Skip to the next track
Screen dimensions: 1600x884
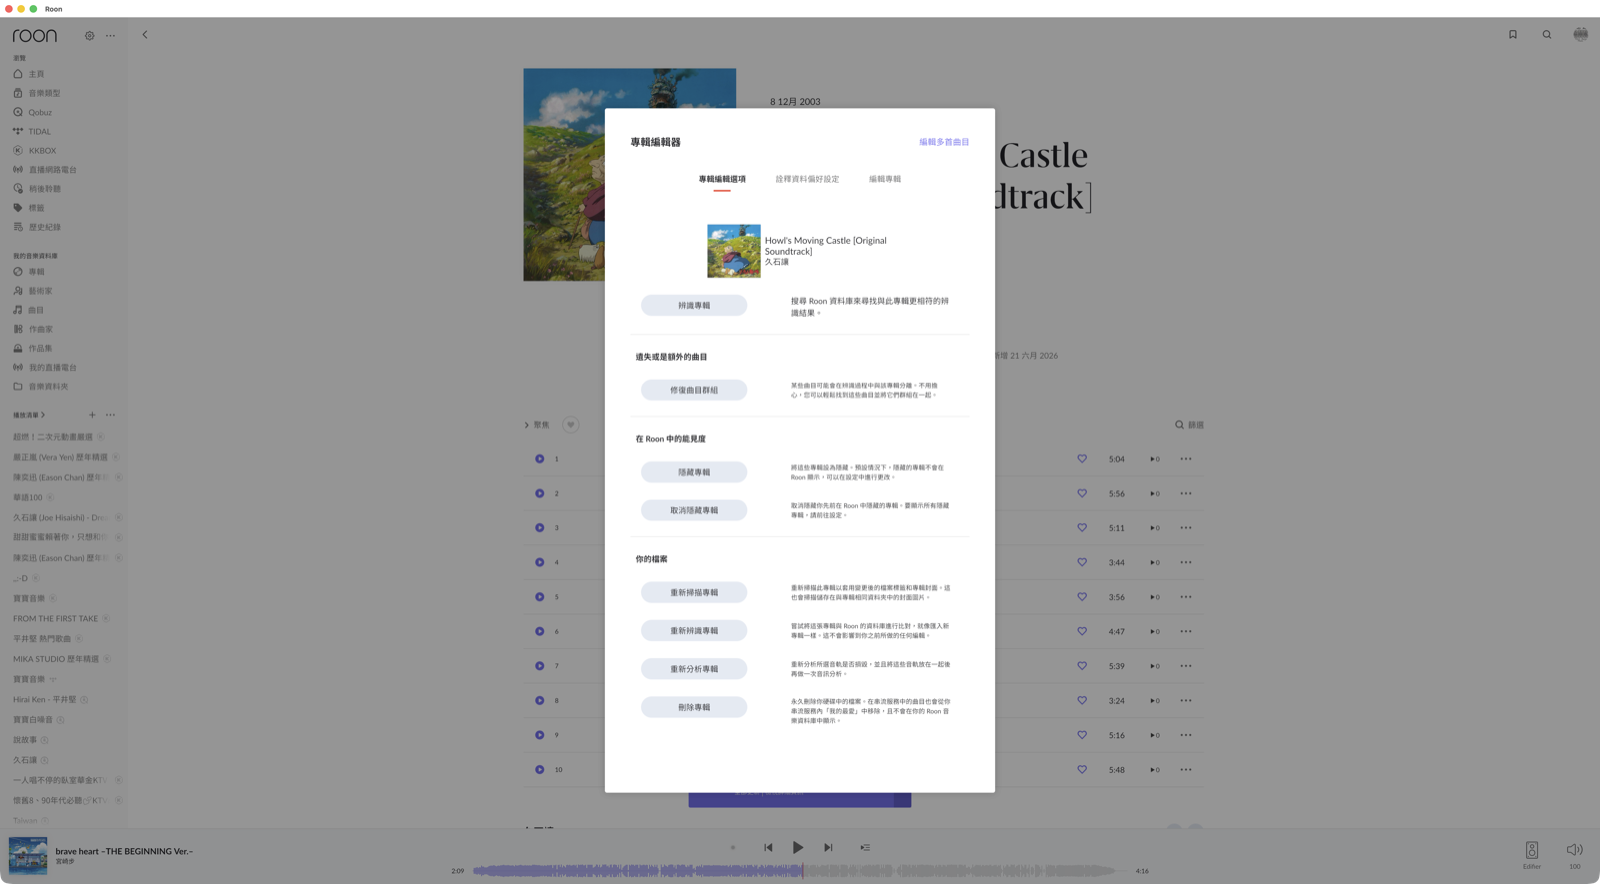[828, 848]
